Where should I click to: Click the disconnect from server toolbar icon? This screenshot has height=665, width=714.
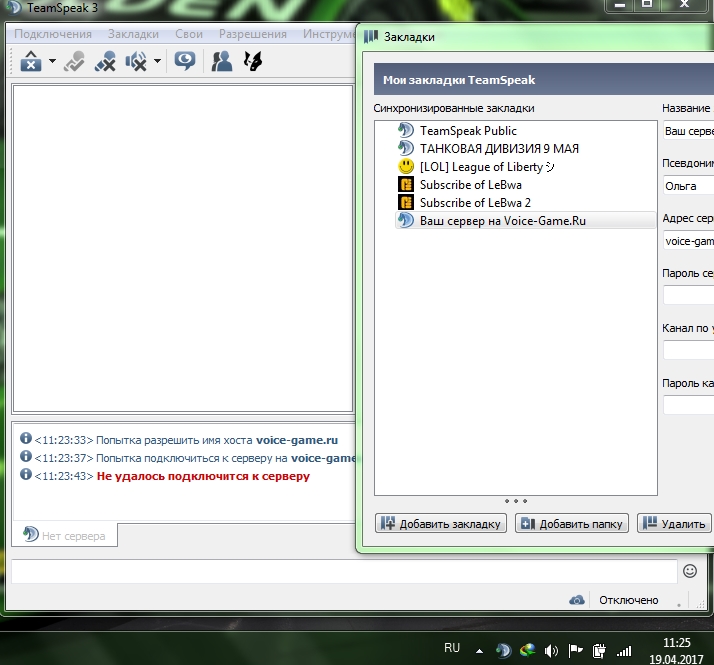coord(31,61)
